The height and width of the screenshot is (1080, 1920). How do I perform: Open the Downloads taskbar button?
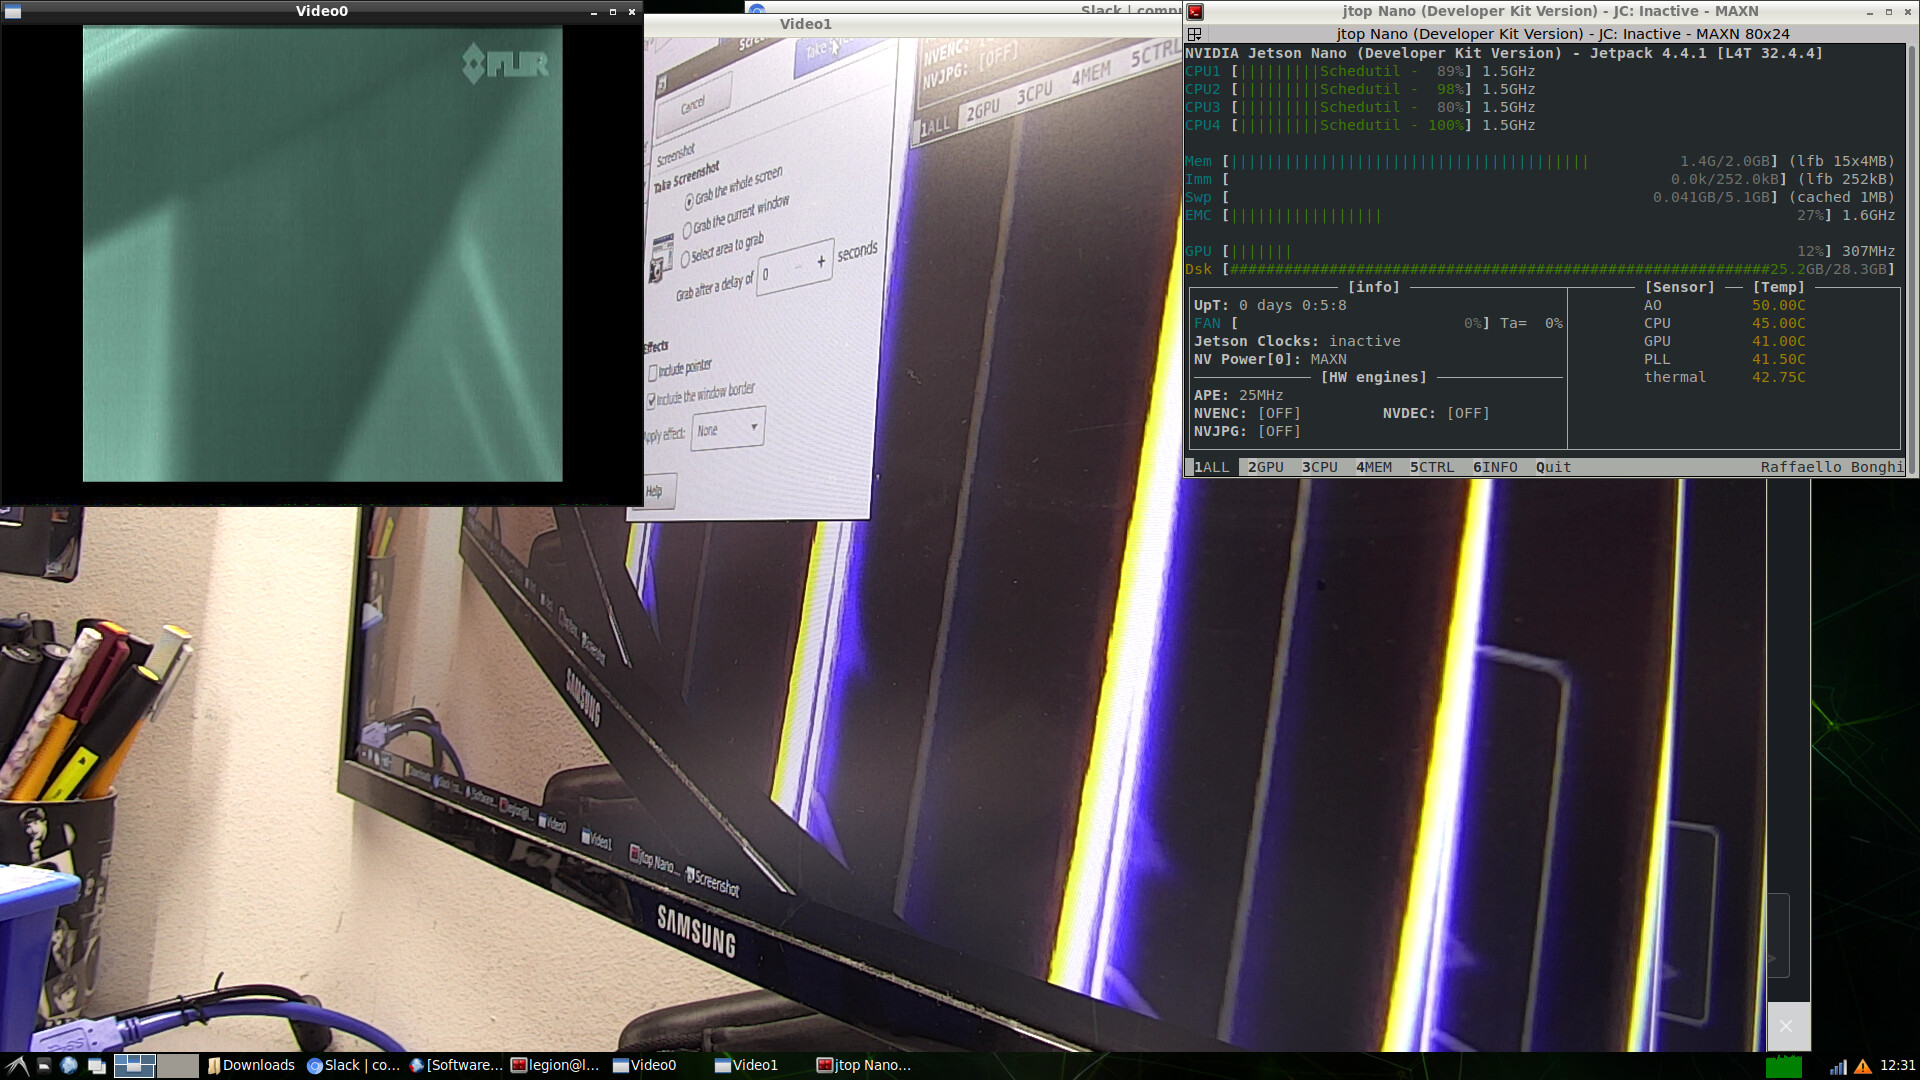[251, 1066]
